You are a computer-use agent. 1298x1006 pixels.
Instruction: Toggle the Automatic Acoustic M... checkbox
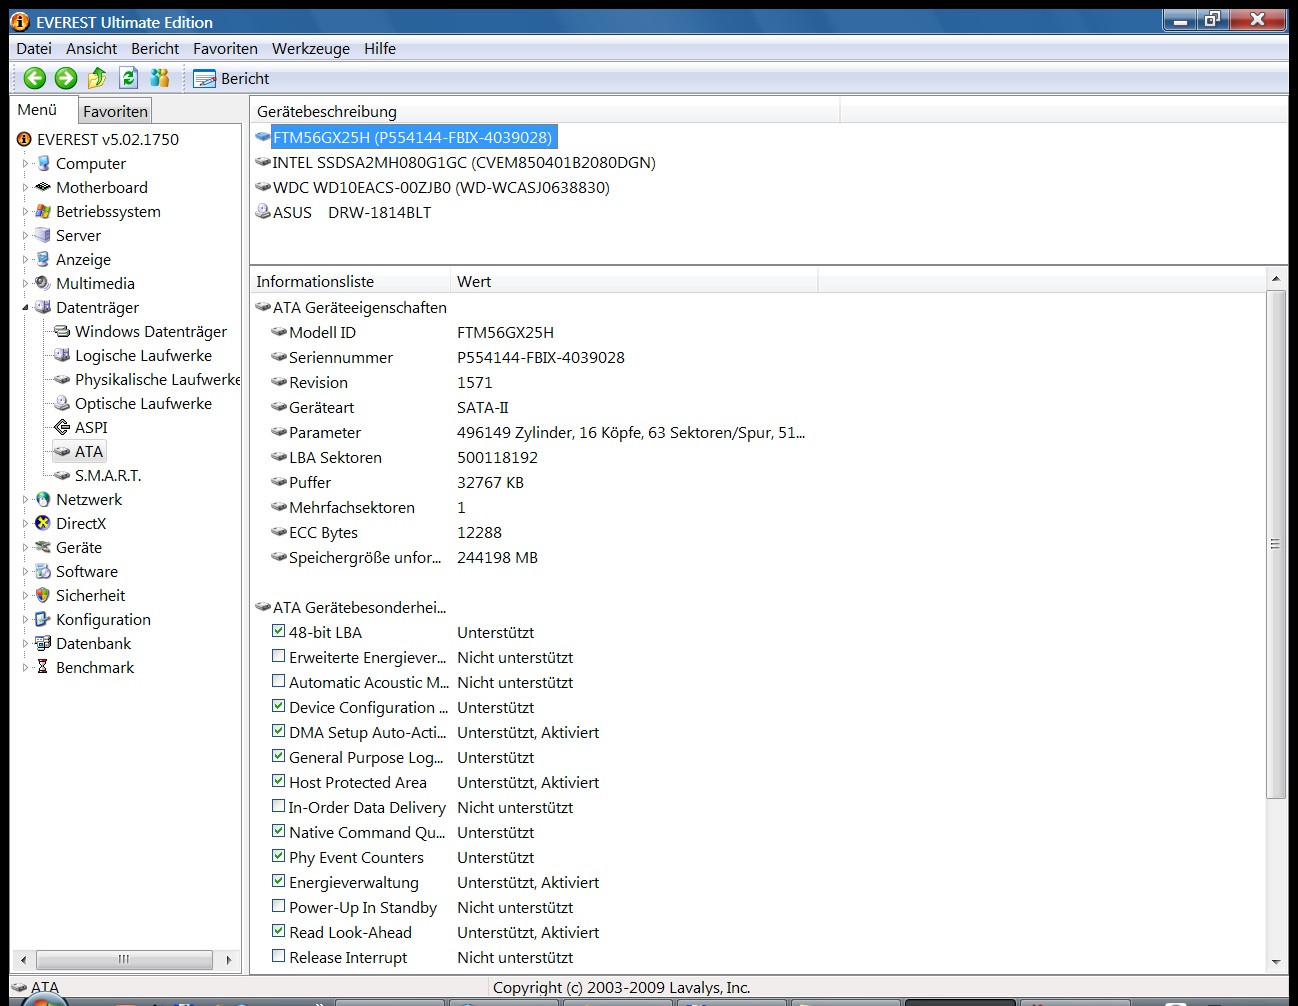click(279, 681)
